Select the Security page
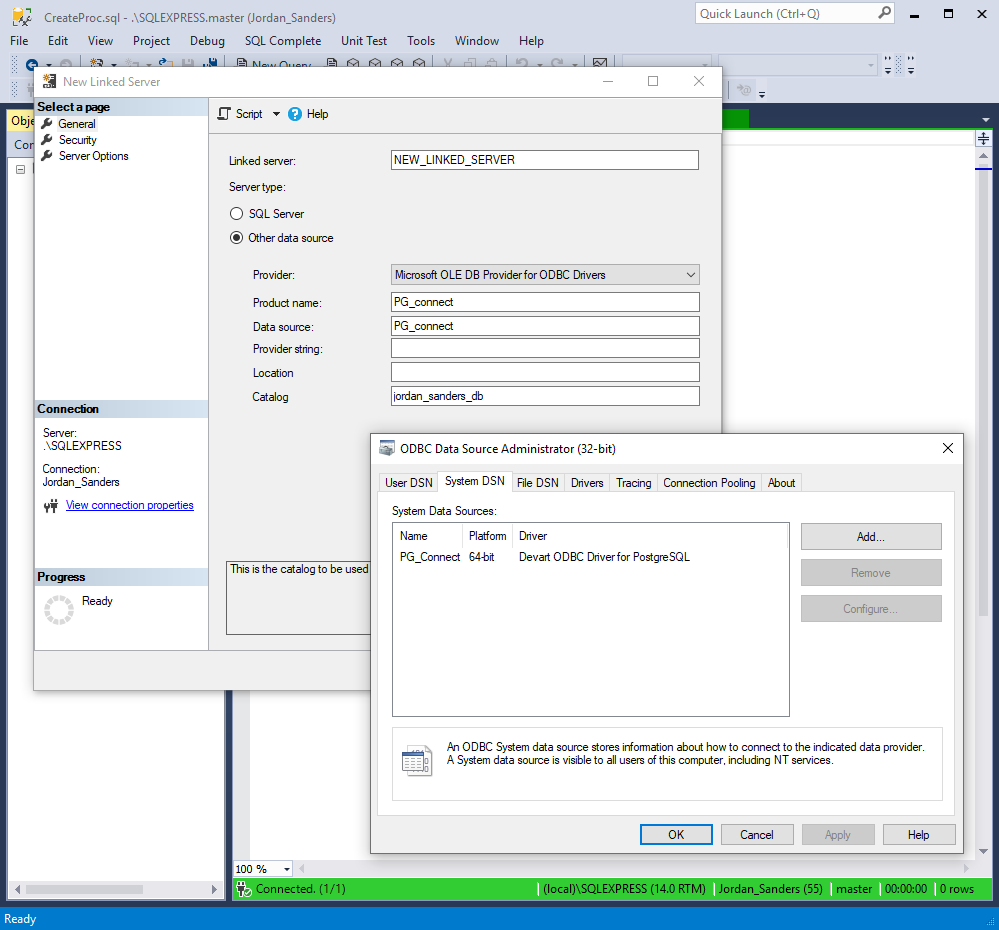Viewport: 999px width, 930px height. 78,140
